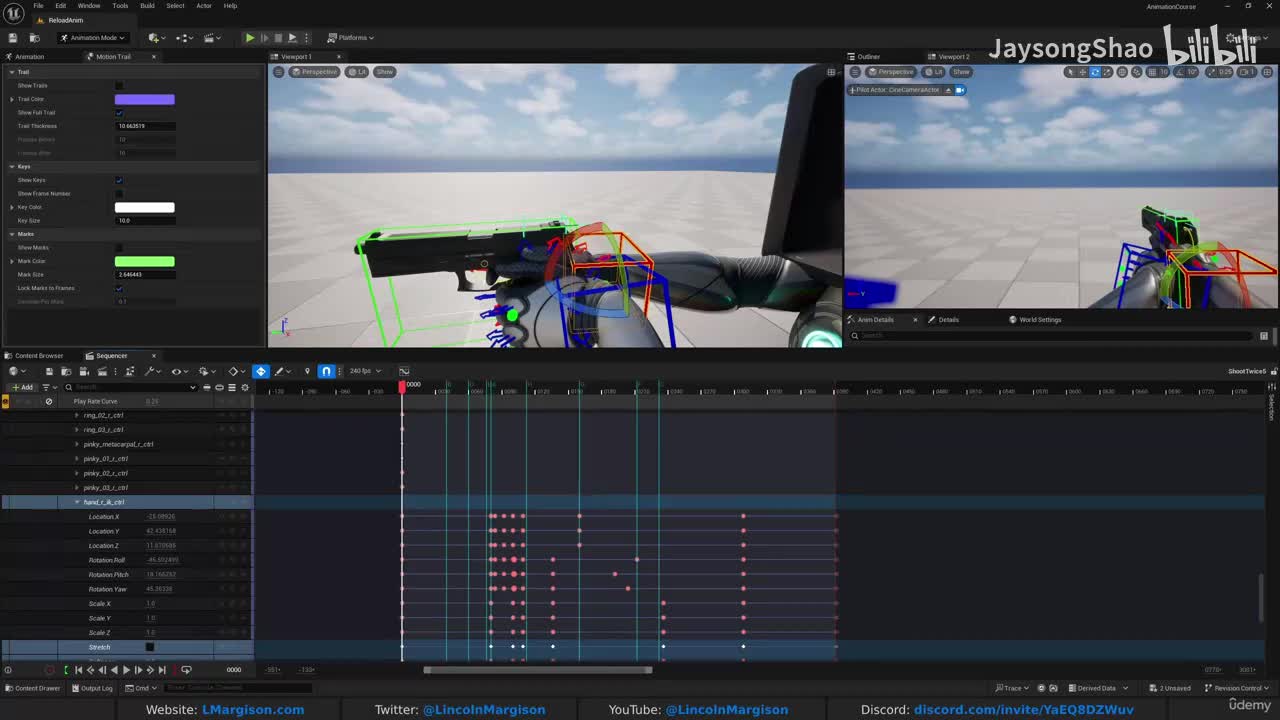
Task: Toggle the Stretch track checkbox
Action: (x=150, y=647)
